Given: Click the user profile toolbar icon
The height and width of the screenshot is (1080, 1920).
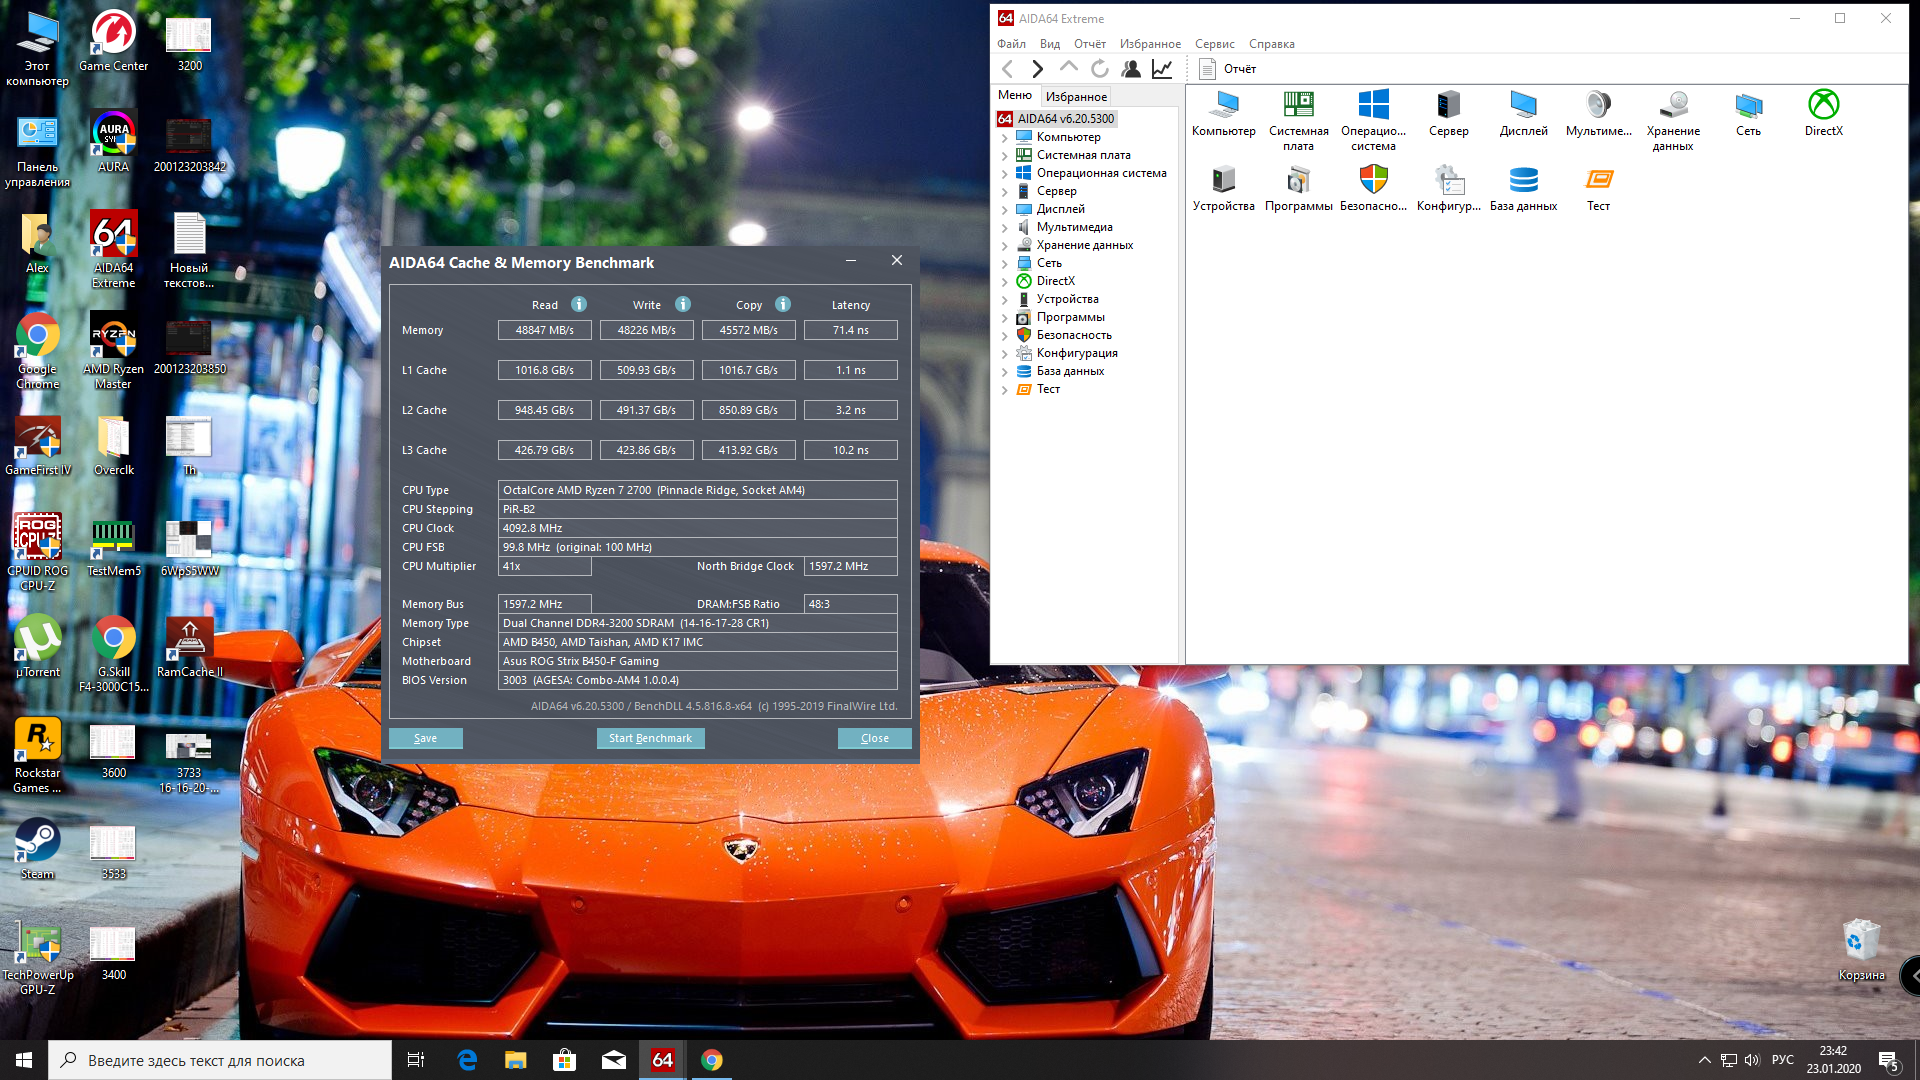Looking at the screenshot, I should tap(1131, 69).
